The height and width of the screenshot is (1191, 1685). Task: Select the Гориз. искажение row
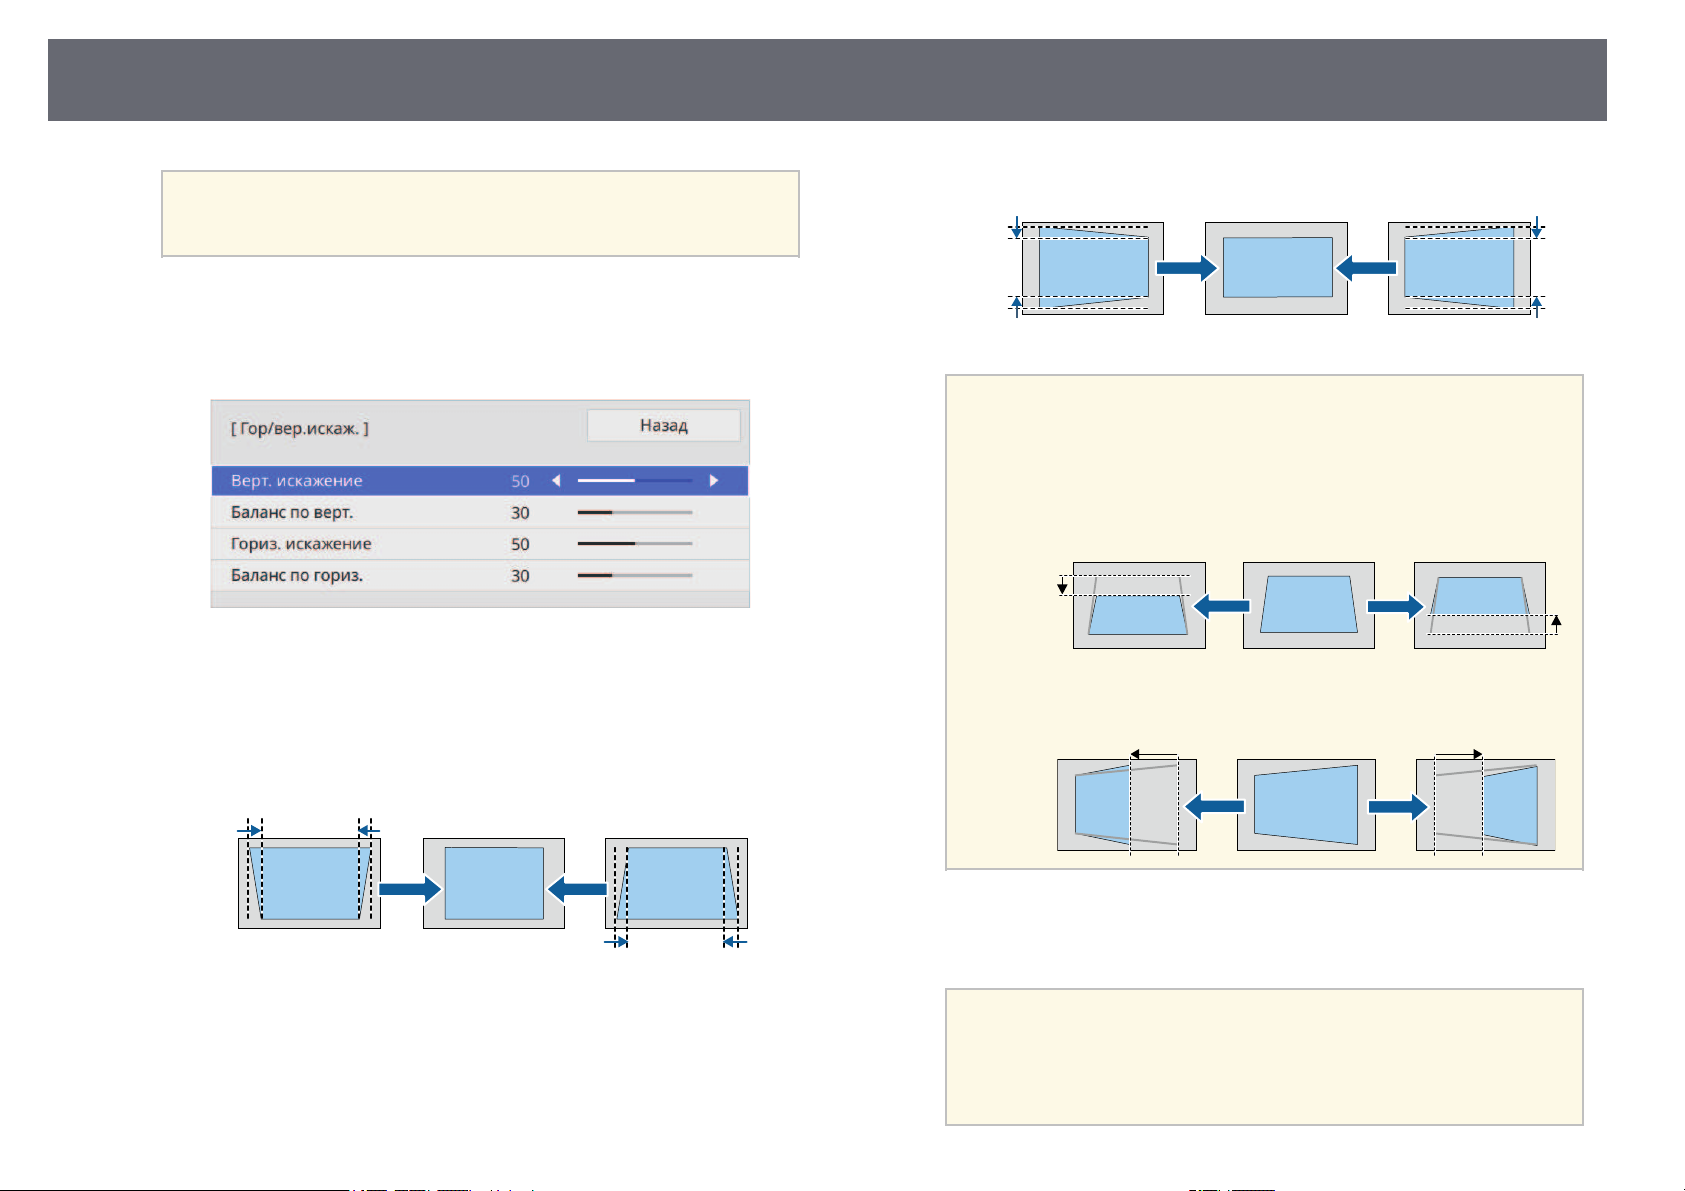(x=480, y=544)
